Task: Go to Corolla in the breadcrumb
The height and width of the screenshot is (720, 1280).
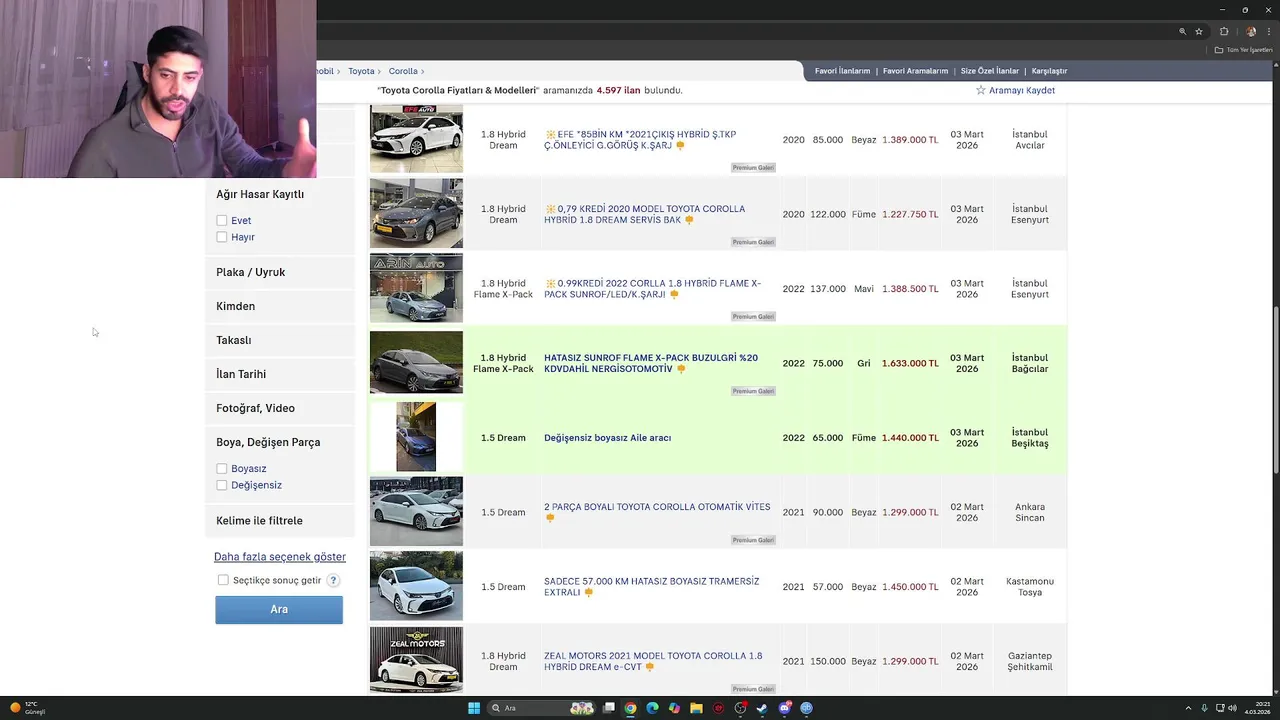Action: (403, 71)
